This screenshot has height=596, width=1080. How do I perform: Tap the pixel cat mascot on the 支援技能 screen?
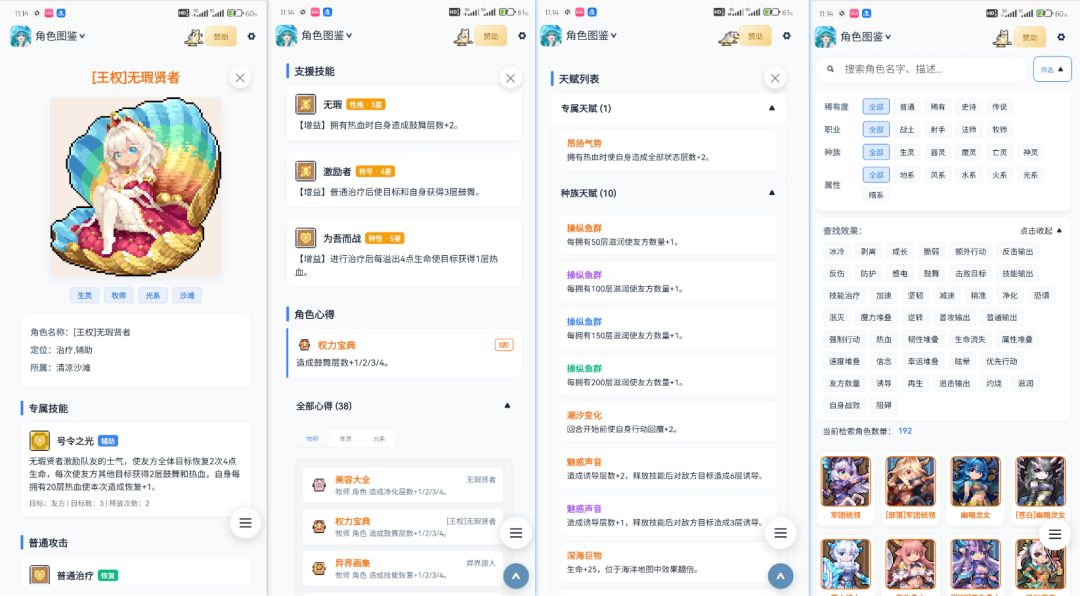tap(463, 37)
